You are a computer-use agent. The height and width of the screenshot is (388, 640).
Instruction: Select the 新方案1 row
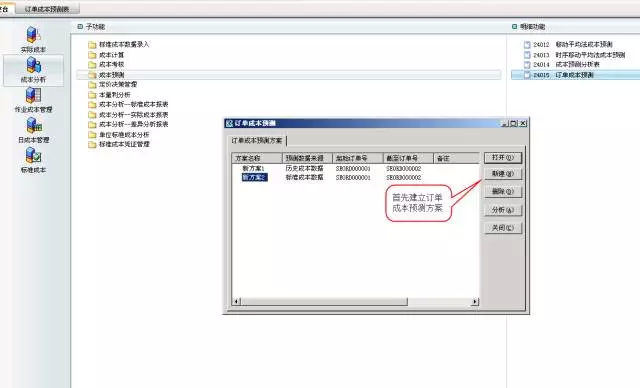click(x=253, y=169)
